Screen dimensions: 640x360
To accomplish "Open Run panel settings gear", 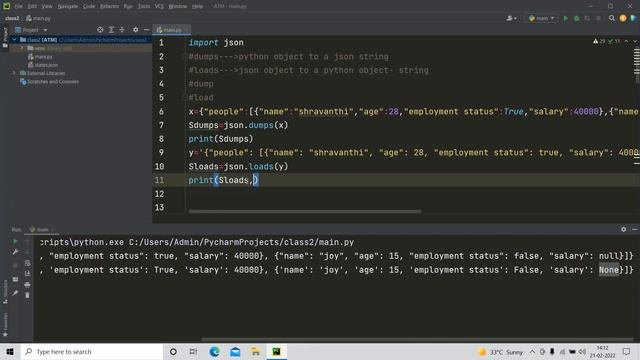I will (624, 229).
